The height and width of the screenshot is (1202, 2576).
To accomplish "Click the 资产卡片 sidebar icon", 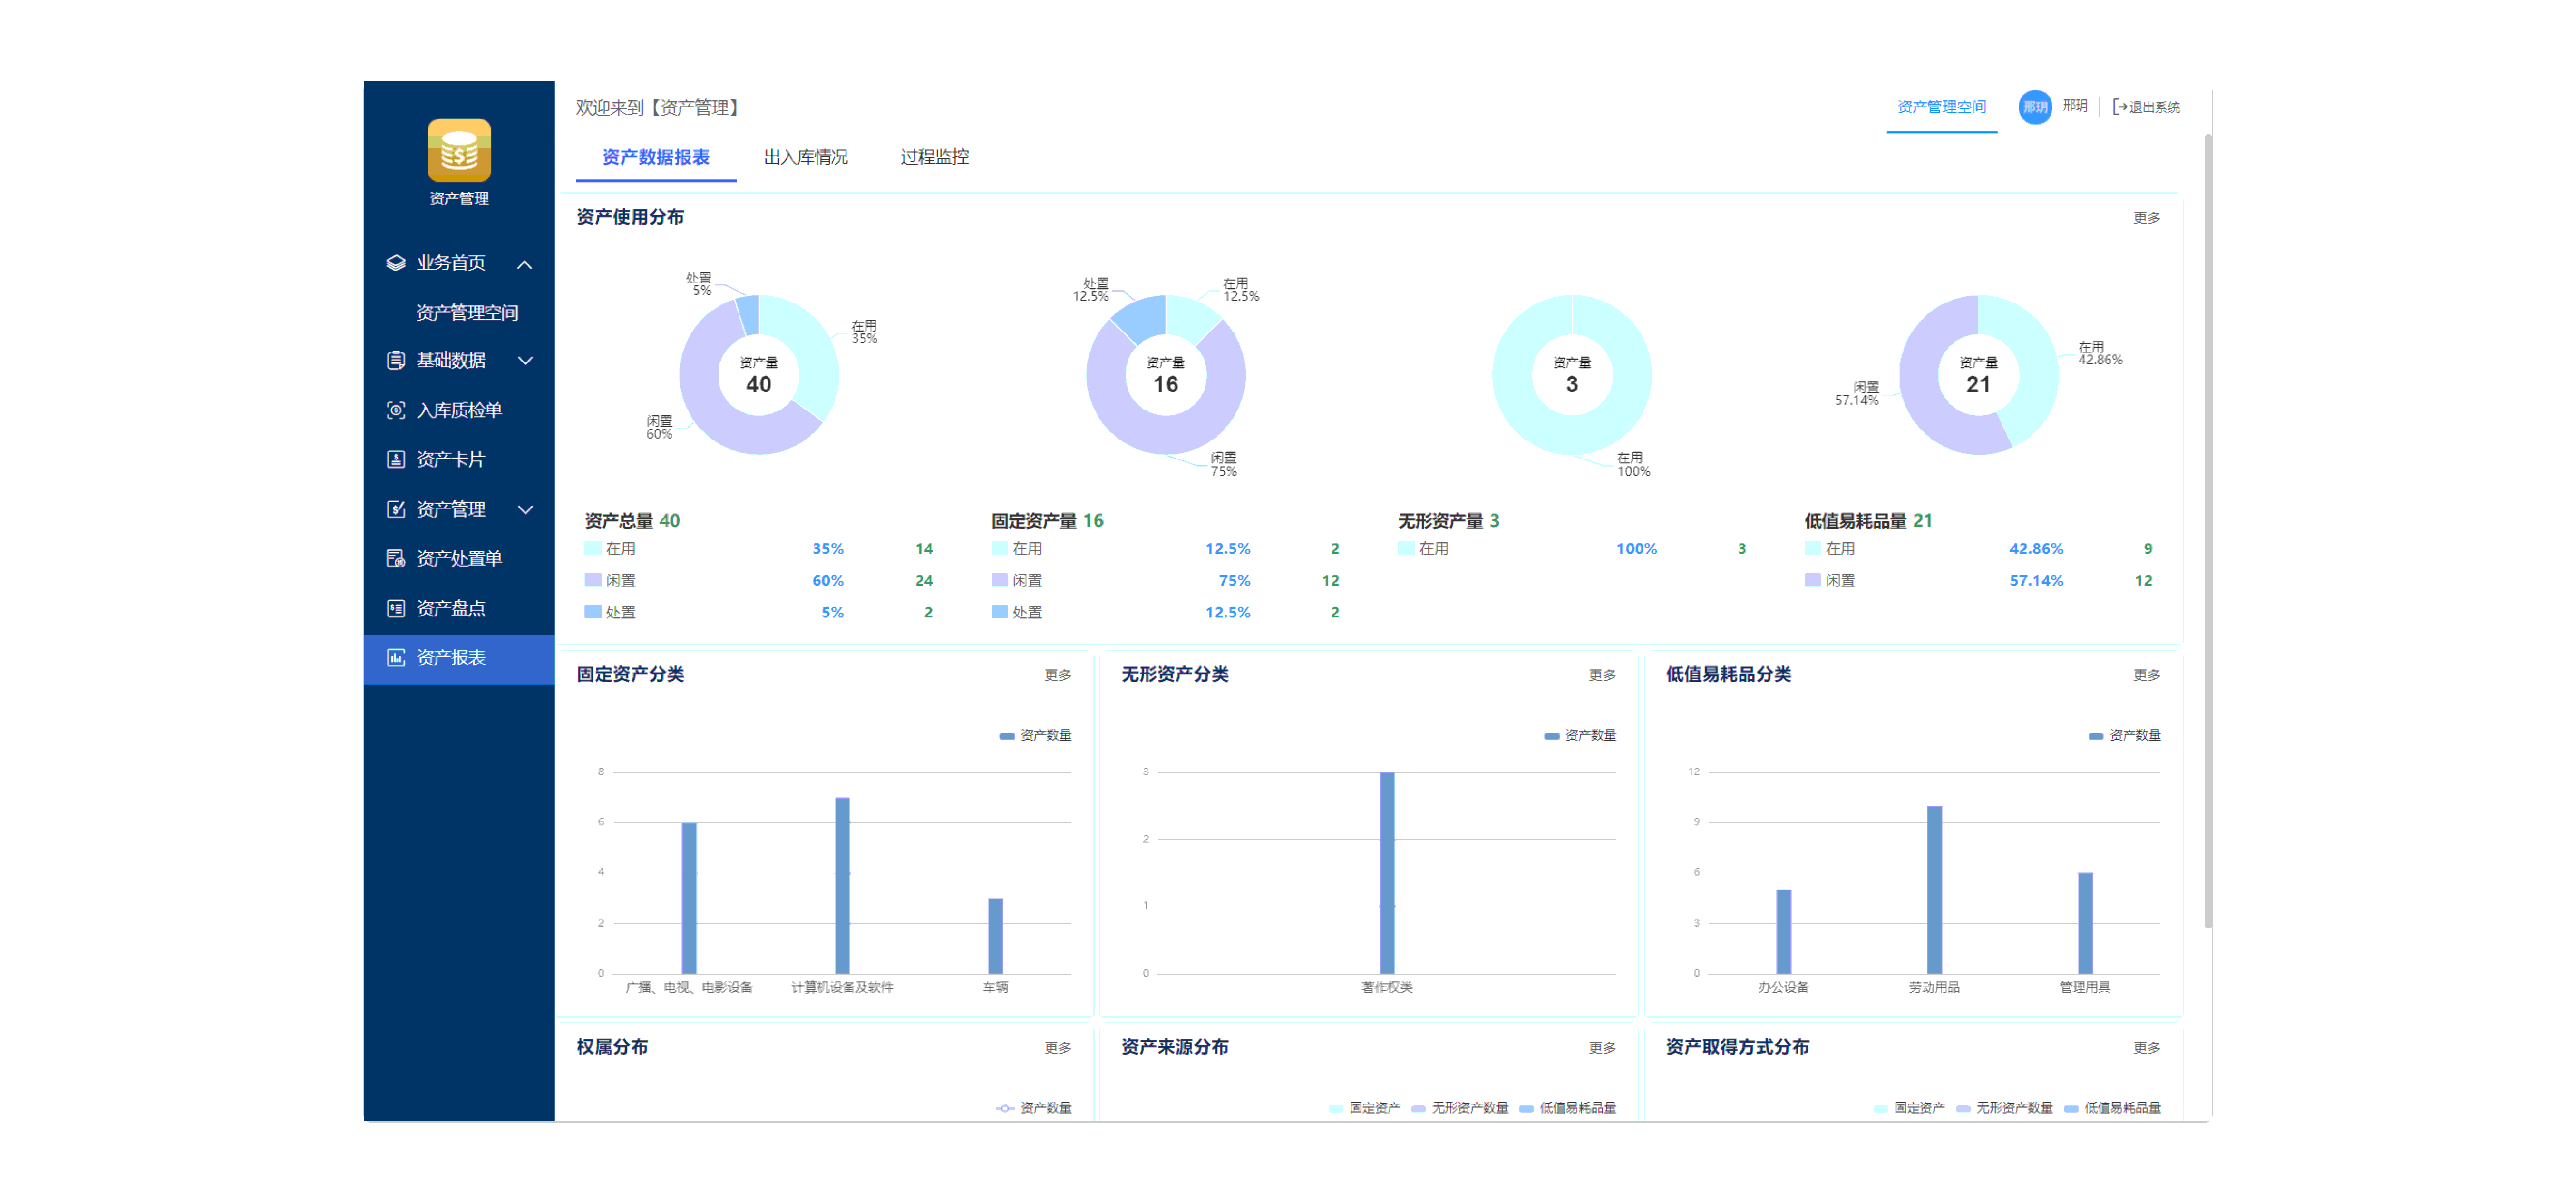I will (x=396, y=459).
